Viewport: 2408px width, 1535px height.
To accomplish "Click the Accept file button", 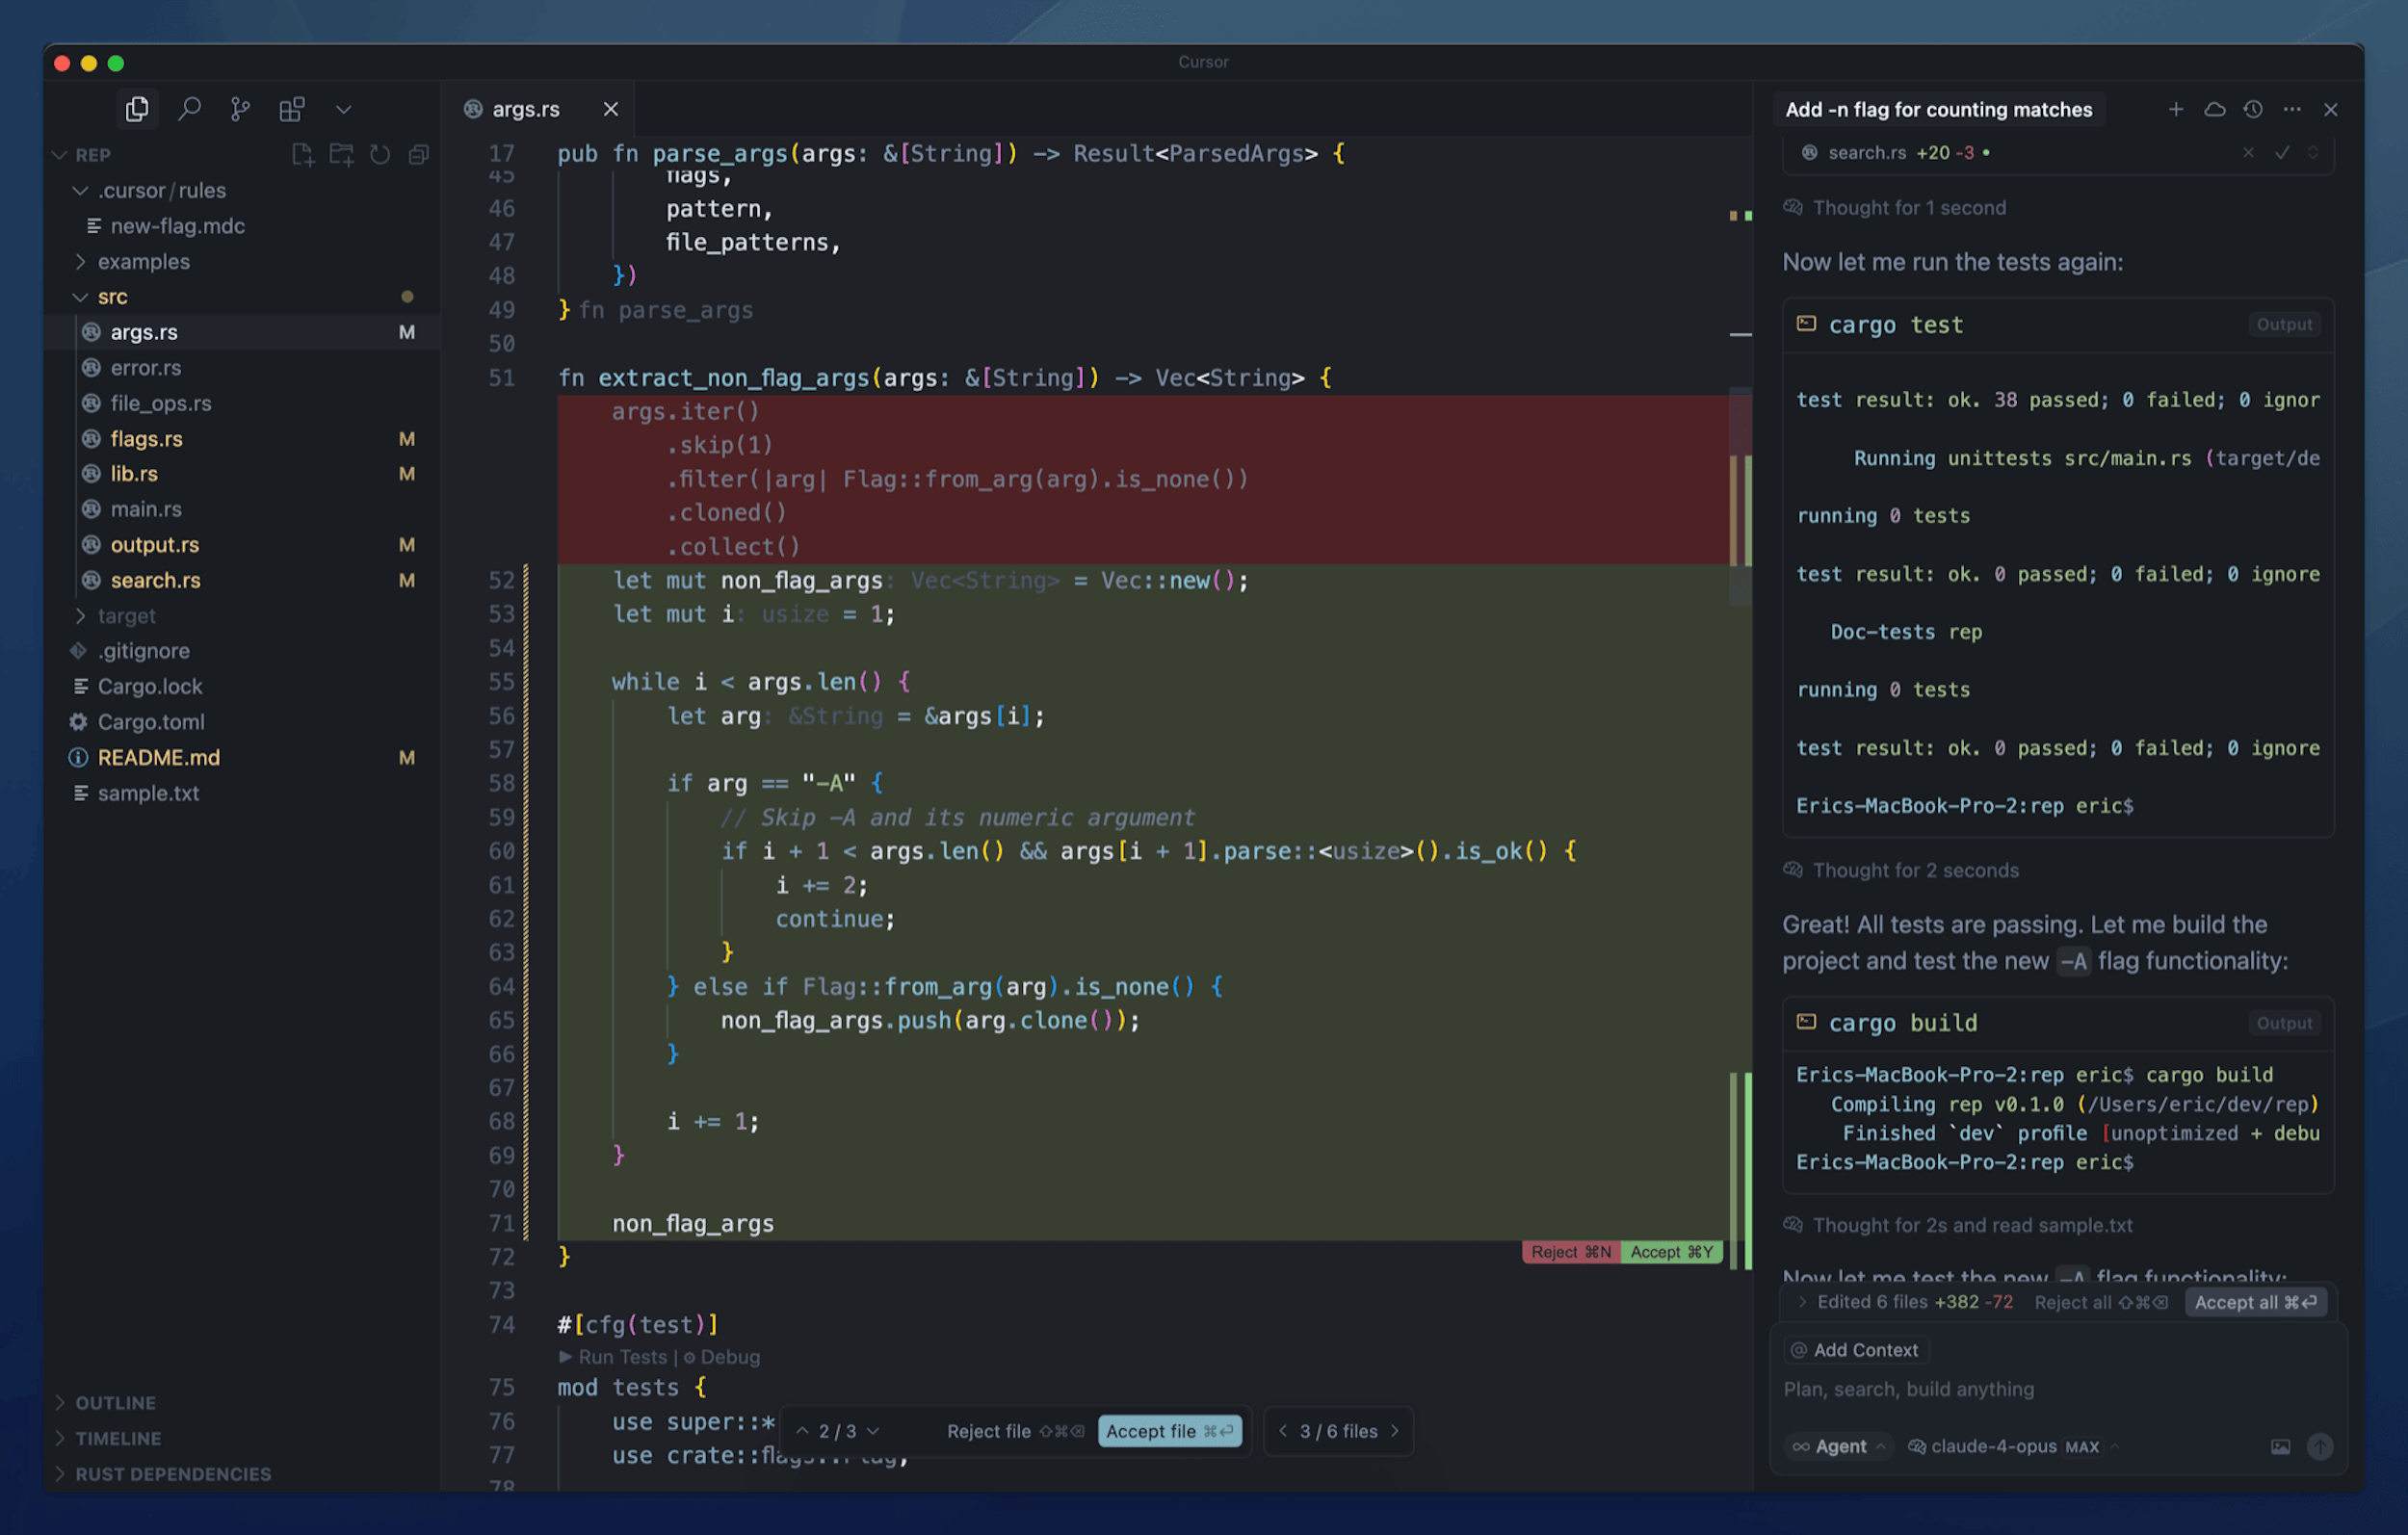I will click(1169, 1431).
